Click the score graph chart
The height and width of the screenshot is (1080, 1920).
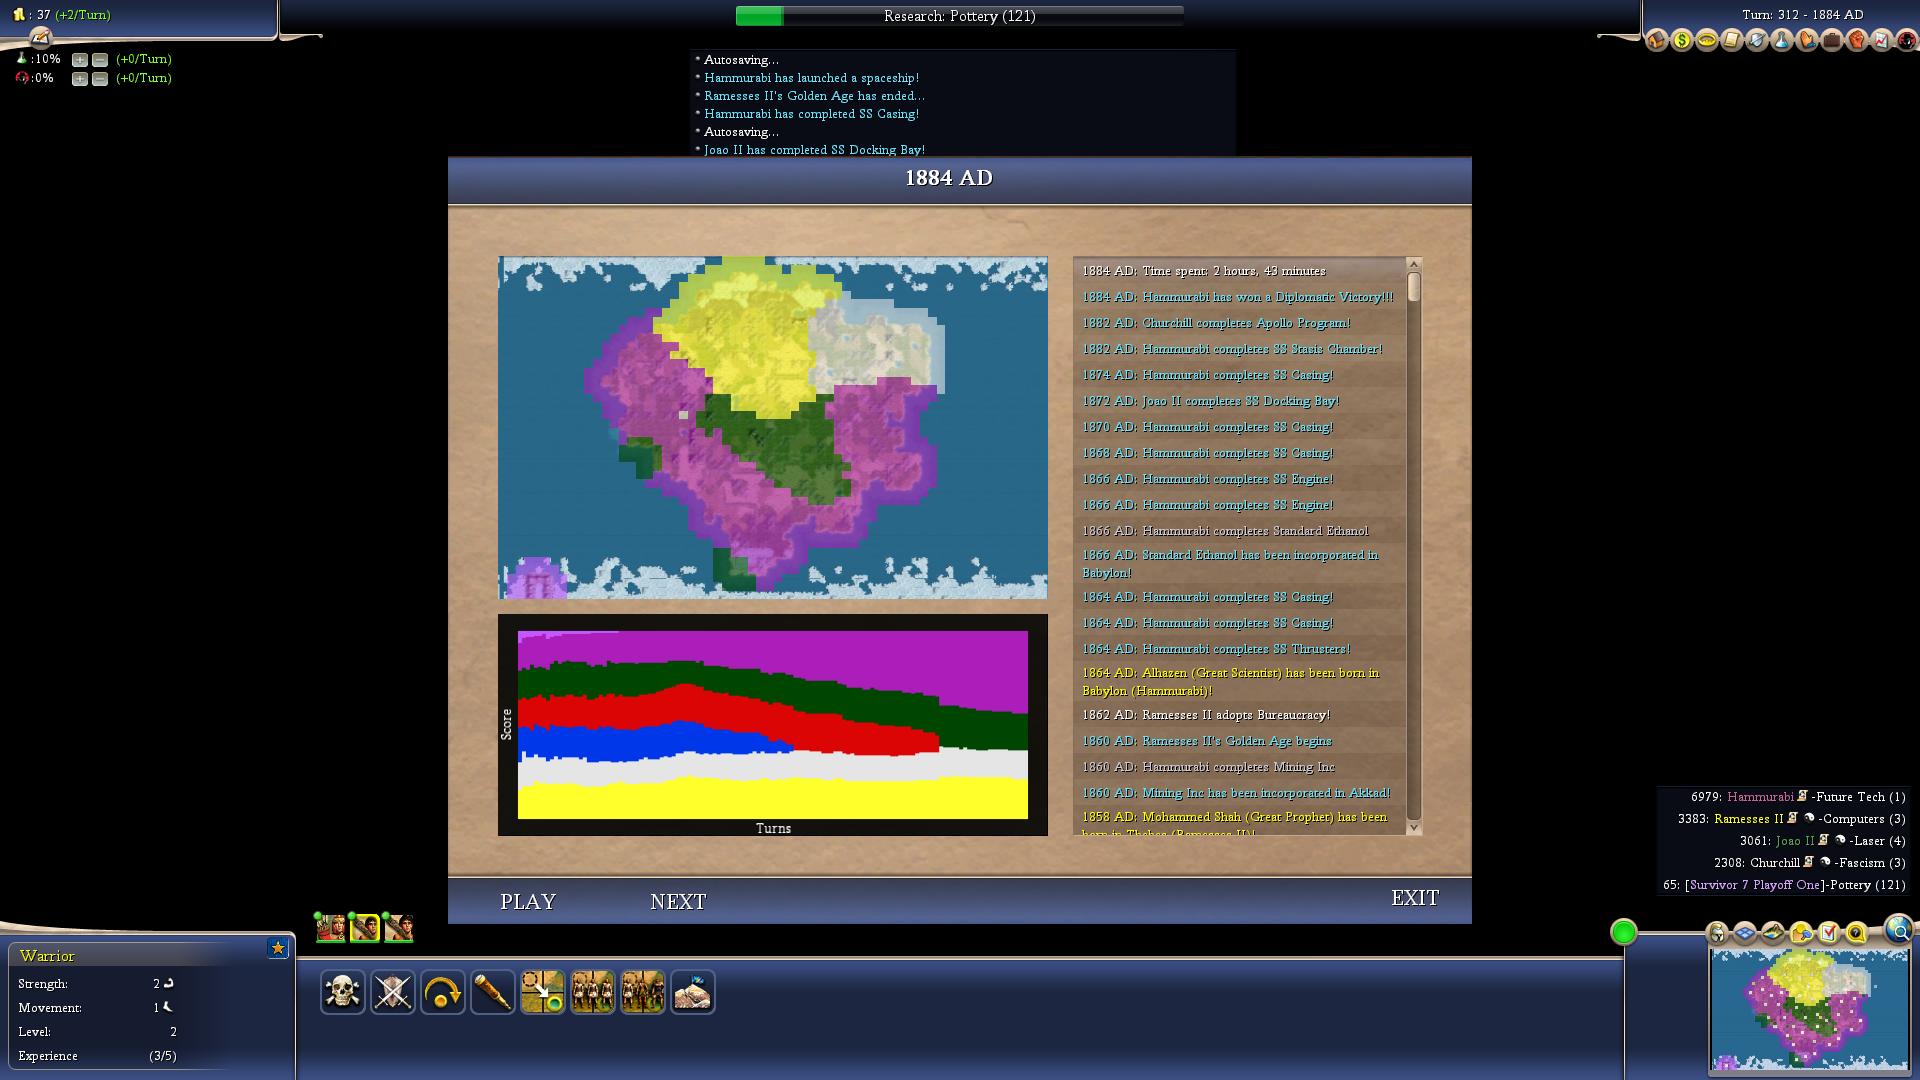(x=773, y=725)
